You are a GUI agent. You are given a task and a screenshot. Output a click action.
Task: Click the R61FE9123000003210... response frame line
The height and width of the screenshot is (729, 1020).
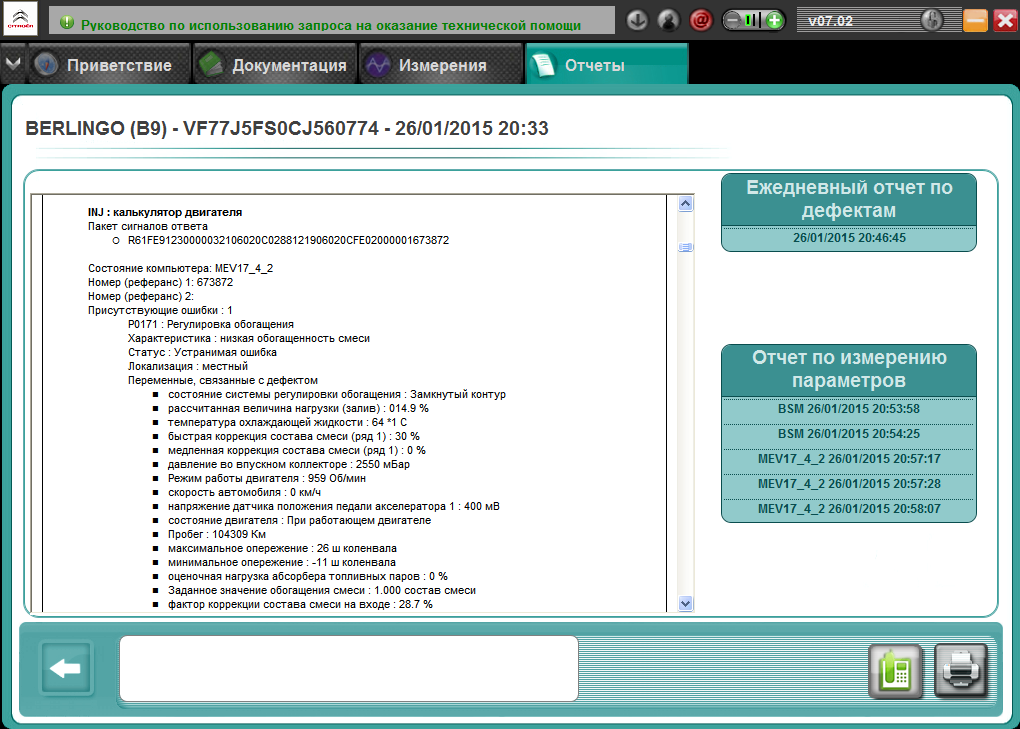[x=288, y=240]
